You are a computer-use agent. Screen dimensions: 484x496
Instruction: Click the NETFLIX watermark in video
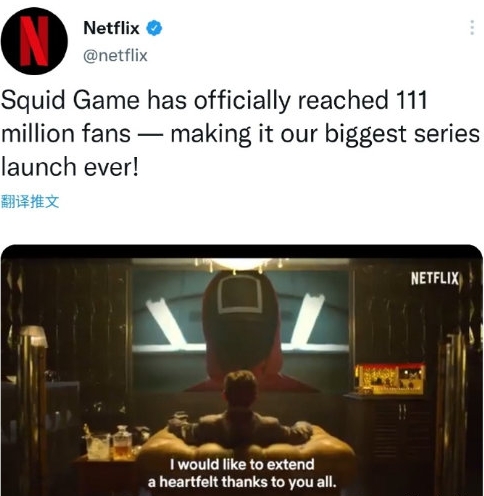pos(435,279)
